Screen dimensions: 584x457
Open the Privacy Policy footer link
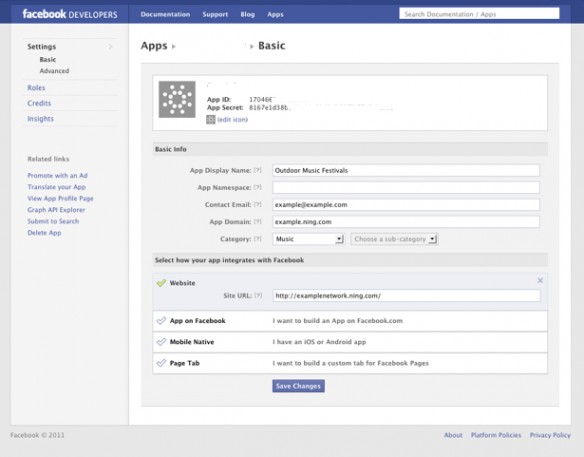pyautogui.click(x=550, y=435)
